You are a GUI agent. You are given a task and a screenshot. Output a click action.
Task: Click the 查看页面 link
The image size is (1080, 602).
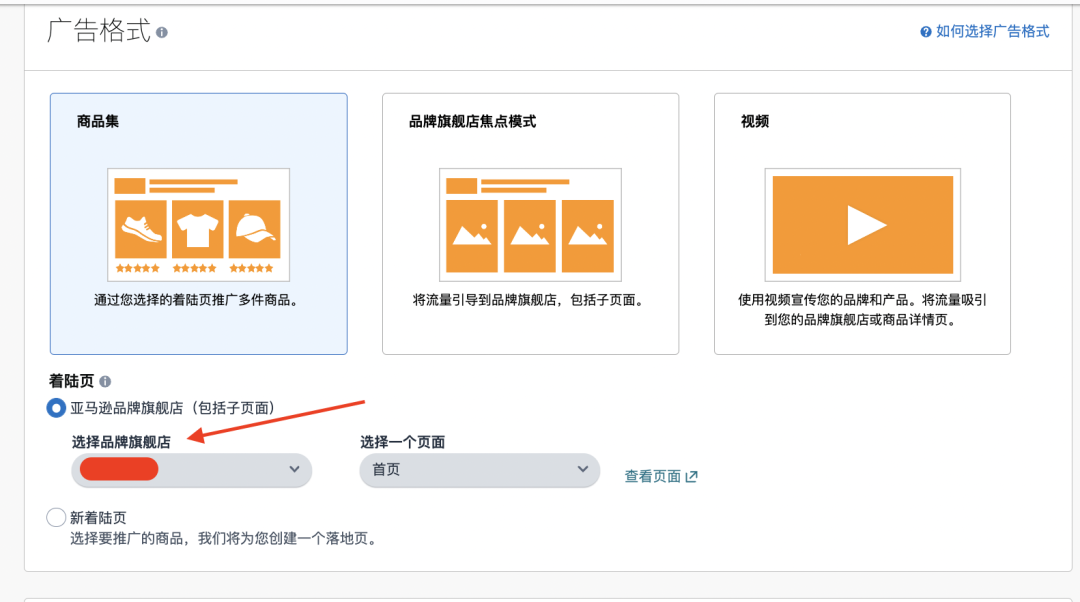tap(655, 478)
